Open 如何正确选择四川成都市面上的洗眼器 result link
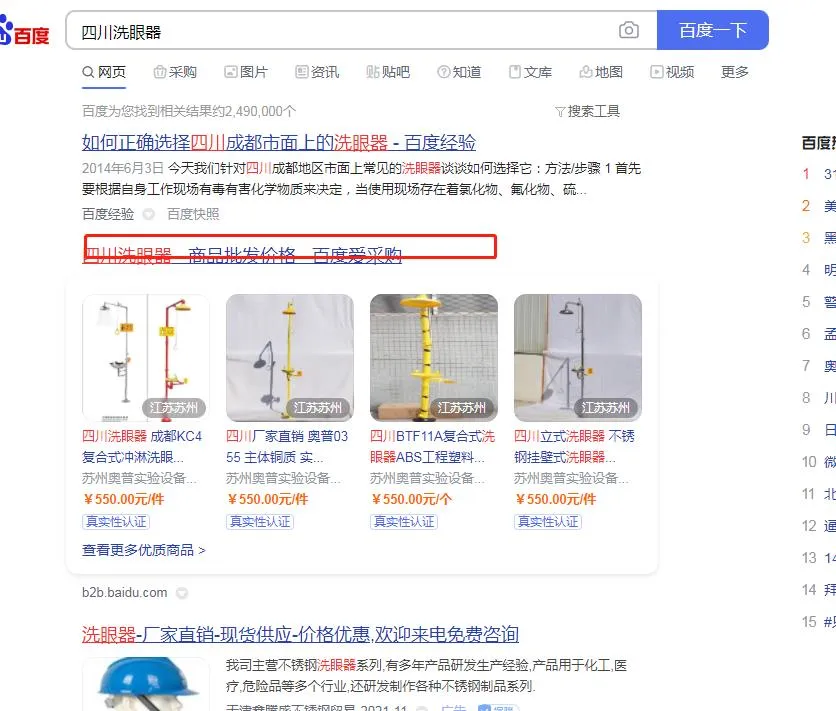The width and height of the screenshot is (836, 711). coord(279,142)
